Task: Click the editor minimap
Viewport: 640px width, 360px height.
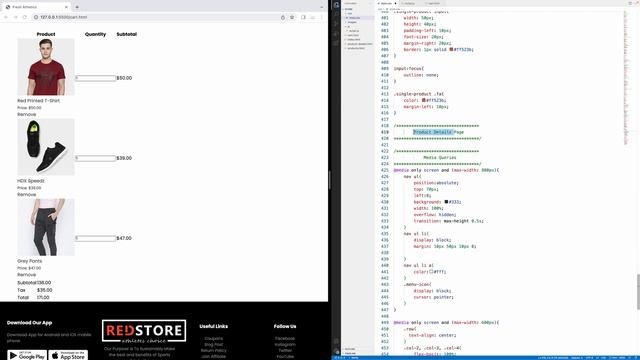Action: 627,78
